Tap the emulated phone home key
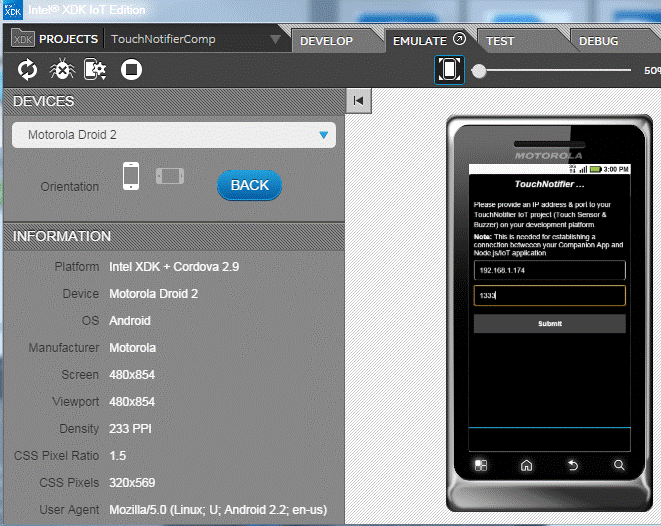Viewport: 661px width, 526px height. pos(527,465)
